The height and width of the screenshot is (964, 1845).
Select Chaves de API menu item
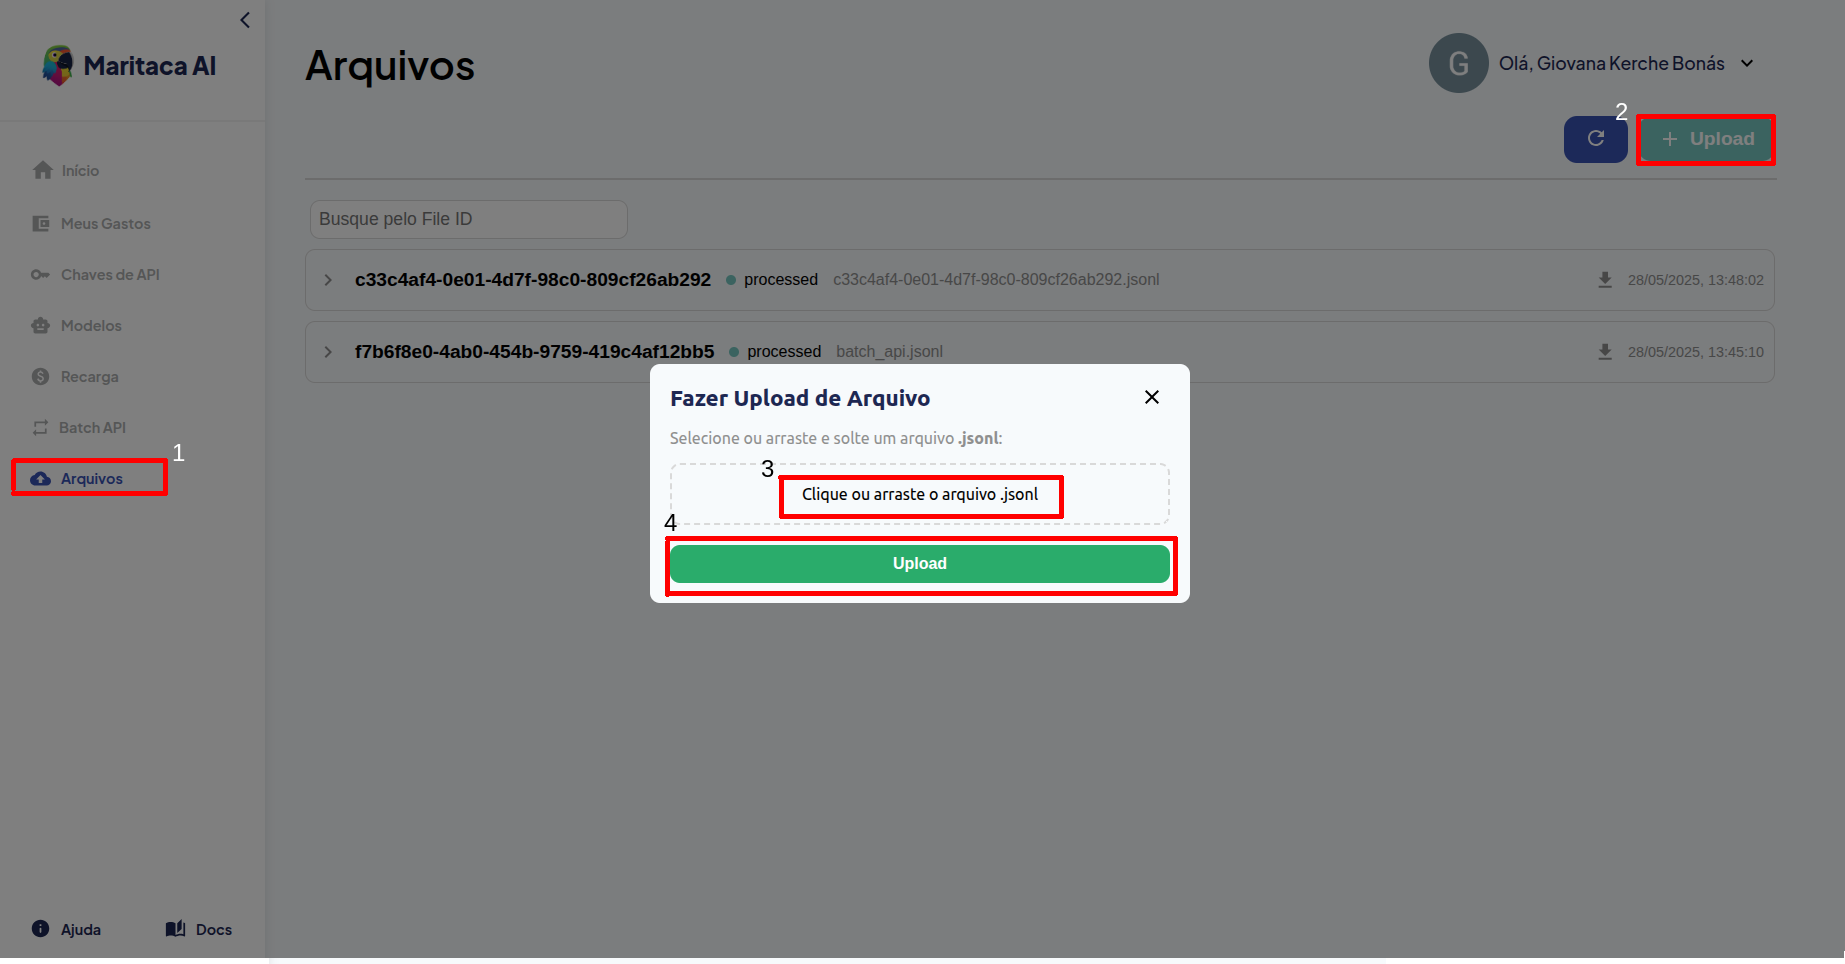click(x=95, y=274)
